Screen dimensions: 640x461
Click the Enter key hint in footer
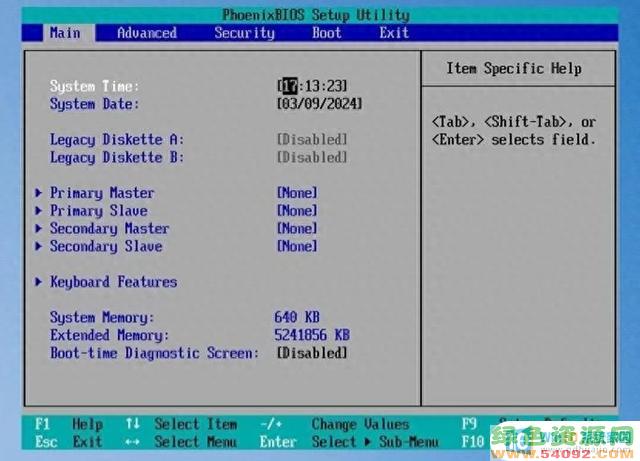tap(278, 442)
